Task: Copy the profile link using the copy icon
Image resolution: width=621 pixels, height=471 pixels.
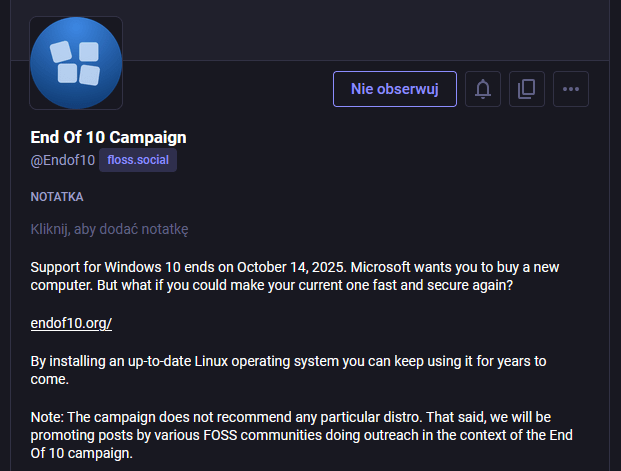Action: (x=527, y=89)
